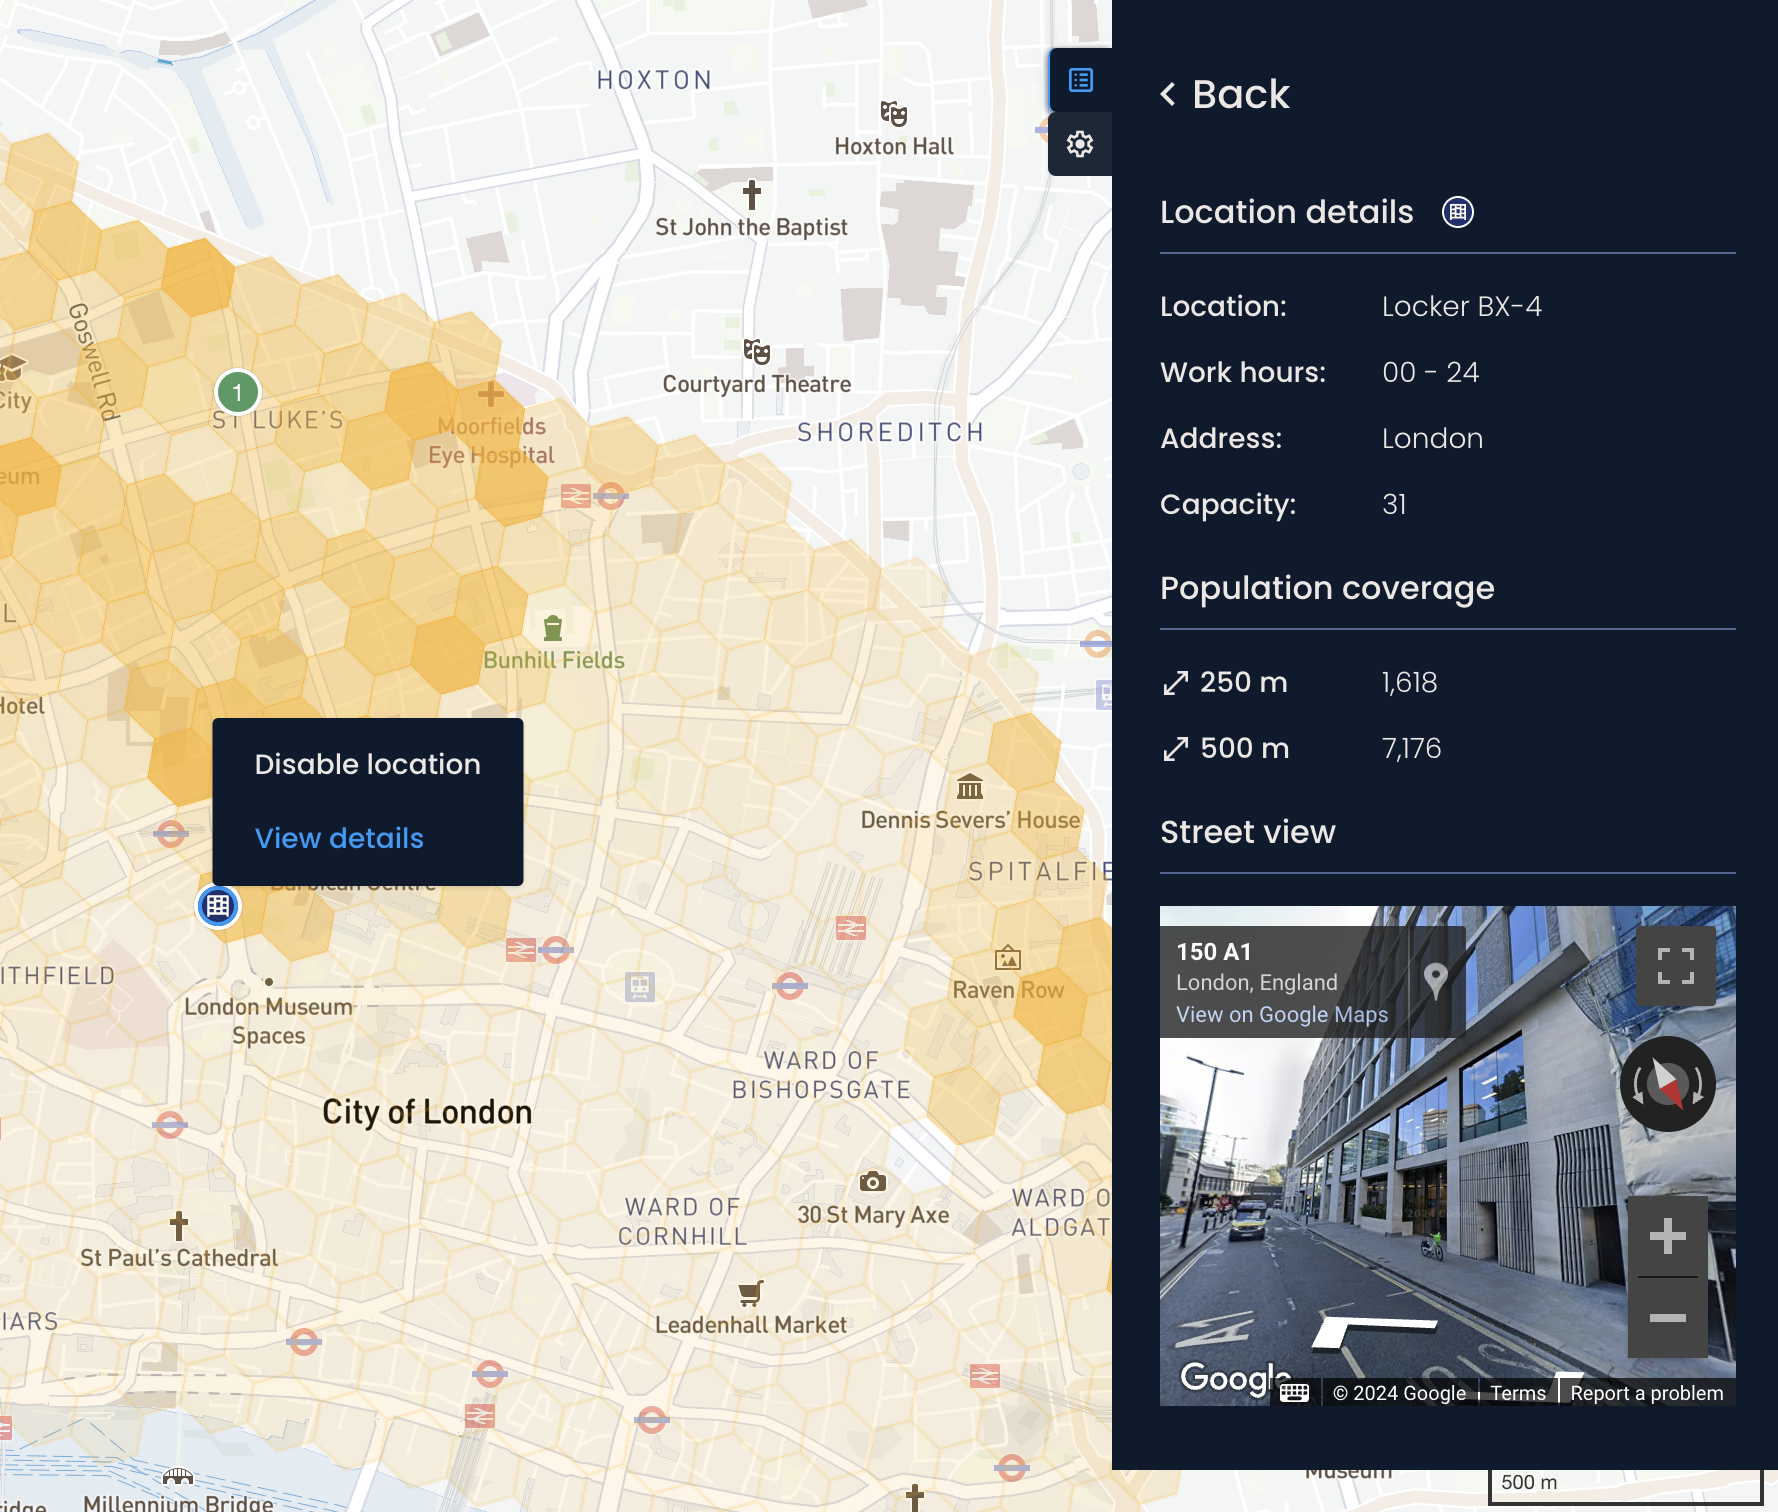Viewport: 1778px width, 1512px height.
Task: Click the Leadenhall Market shopping cart icon
Action: (x=751, y=1293)
